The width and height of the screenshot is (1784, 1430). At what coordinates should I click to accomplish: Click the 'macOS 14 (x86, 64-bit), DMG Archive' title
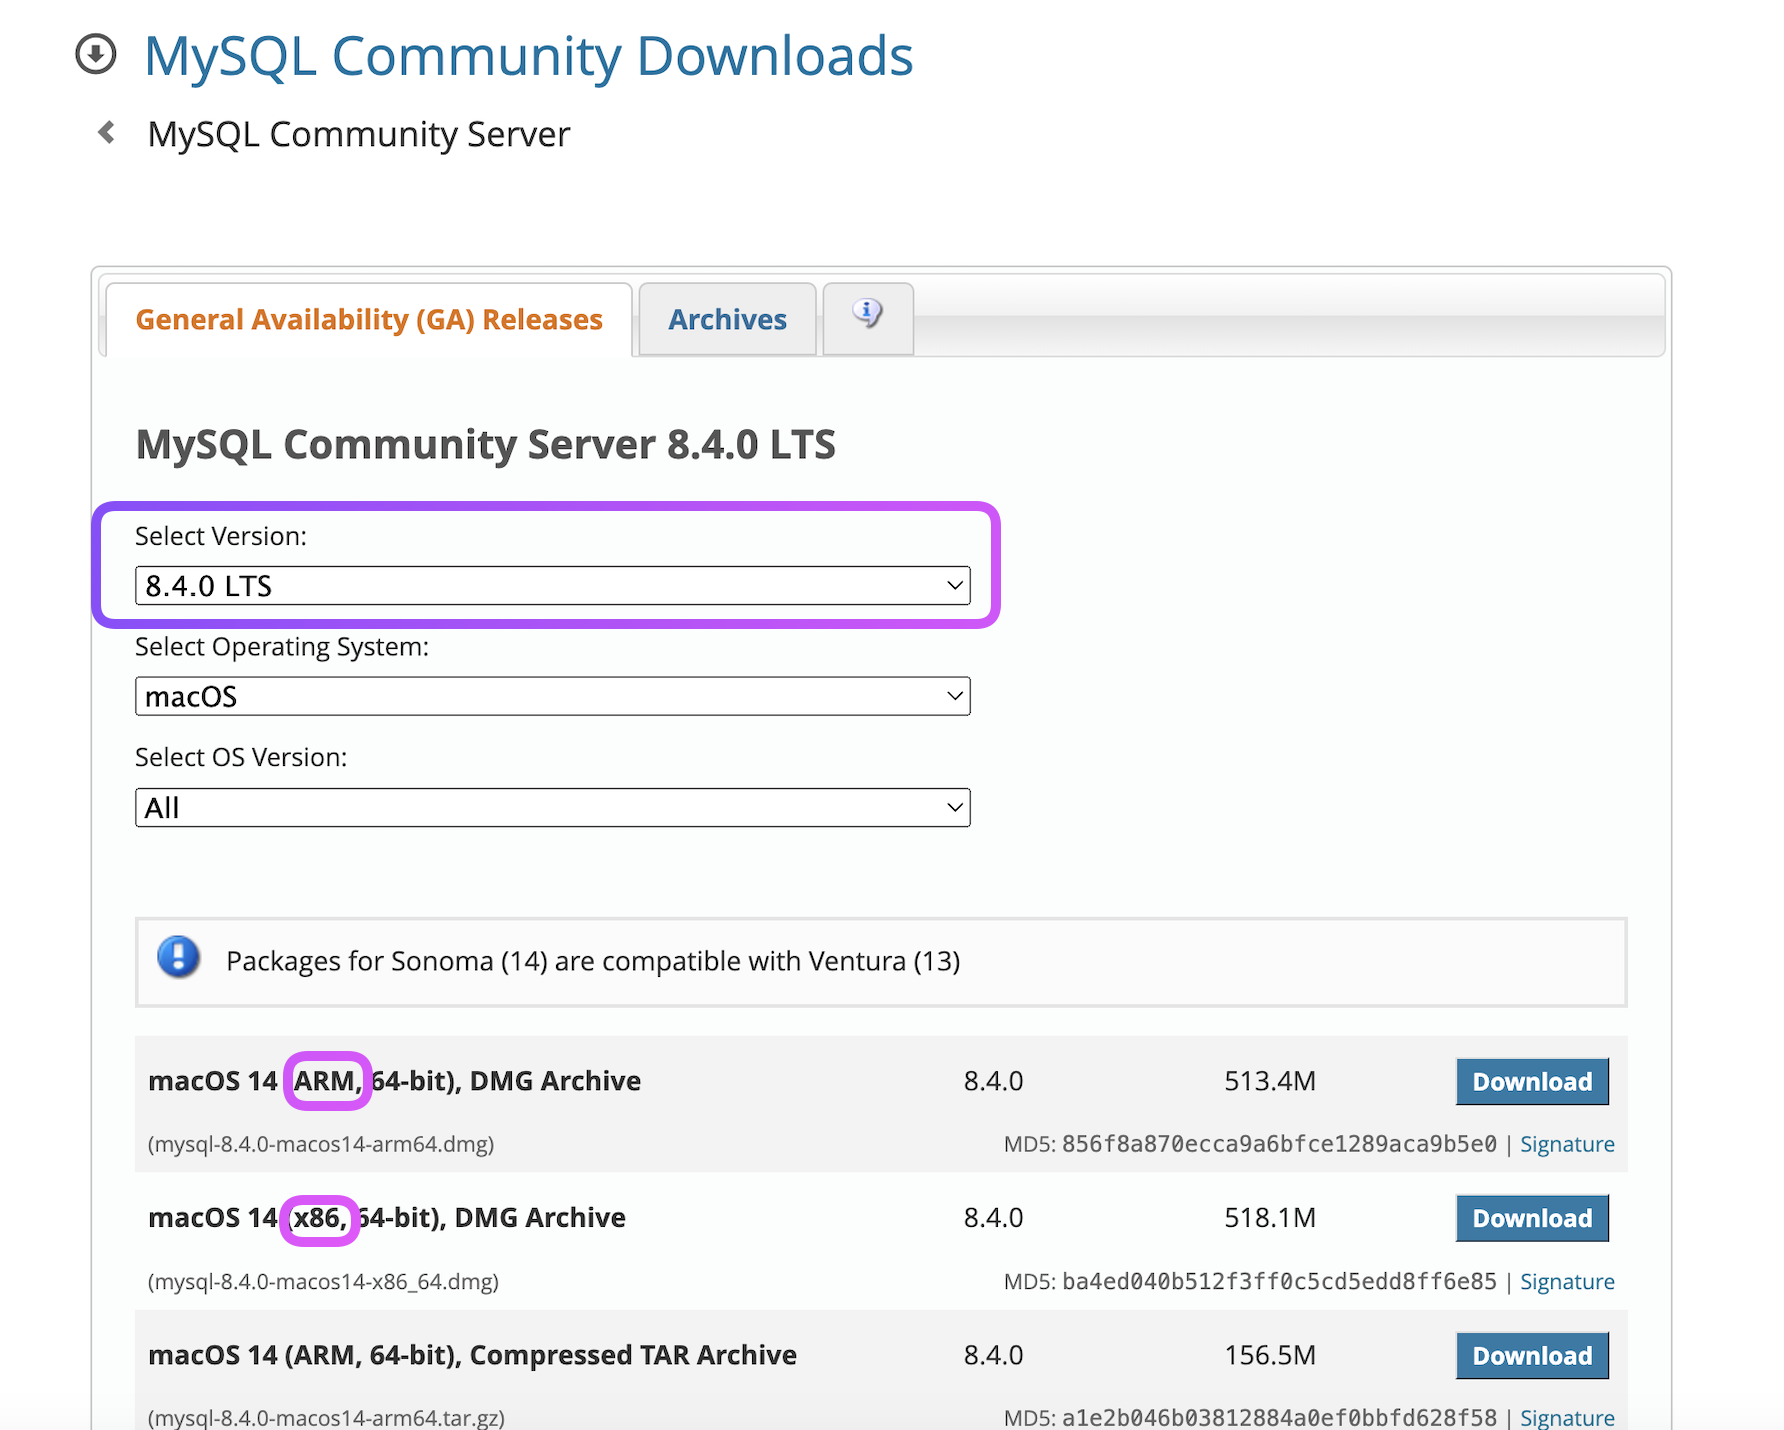[x=387, y=1218]
